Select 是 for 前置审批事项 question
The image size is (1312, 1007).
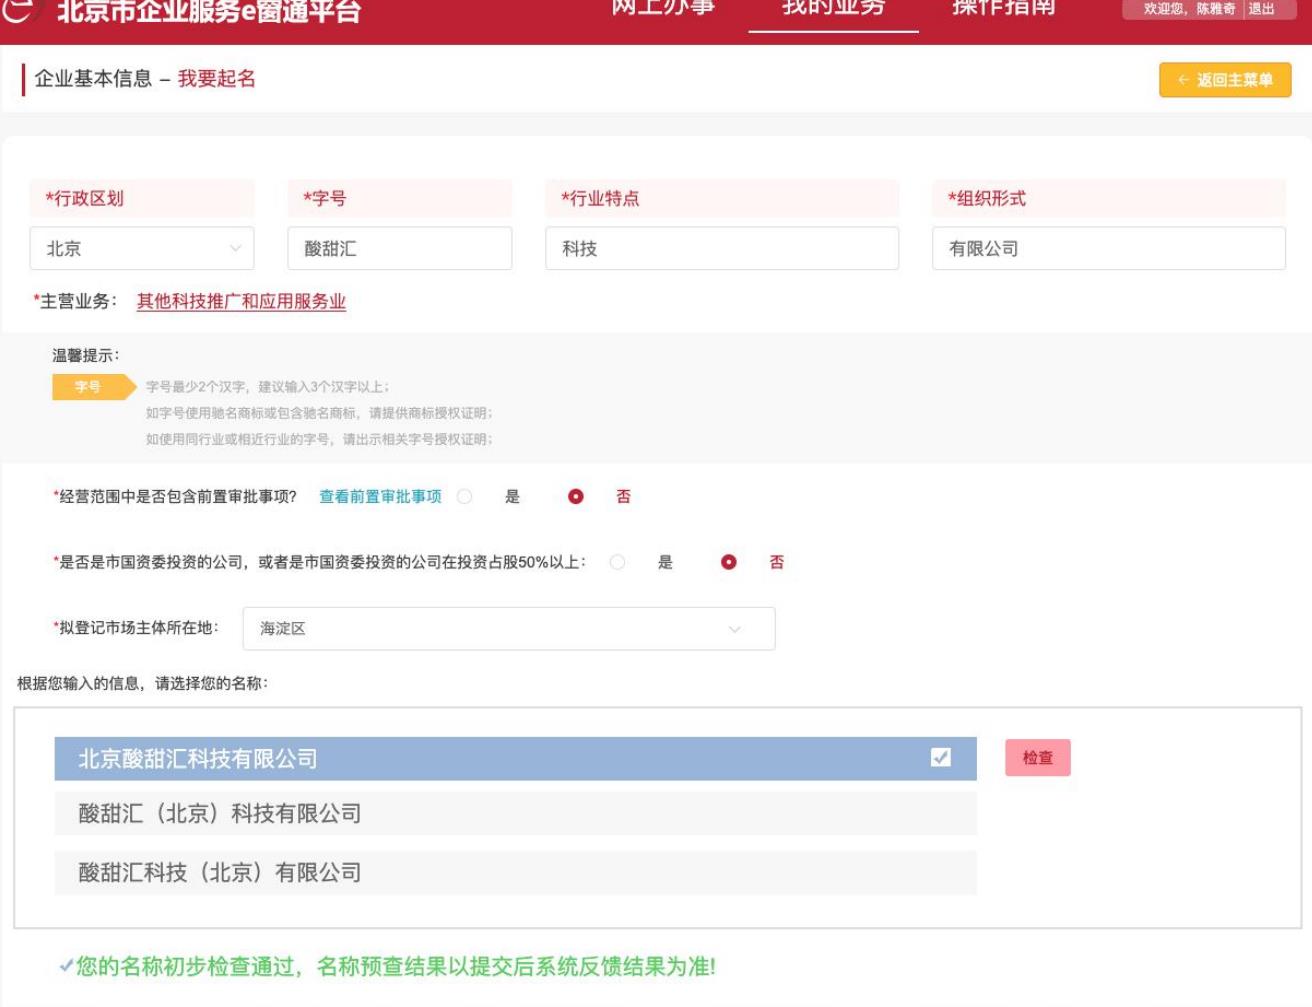[465, 497]
